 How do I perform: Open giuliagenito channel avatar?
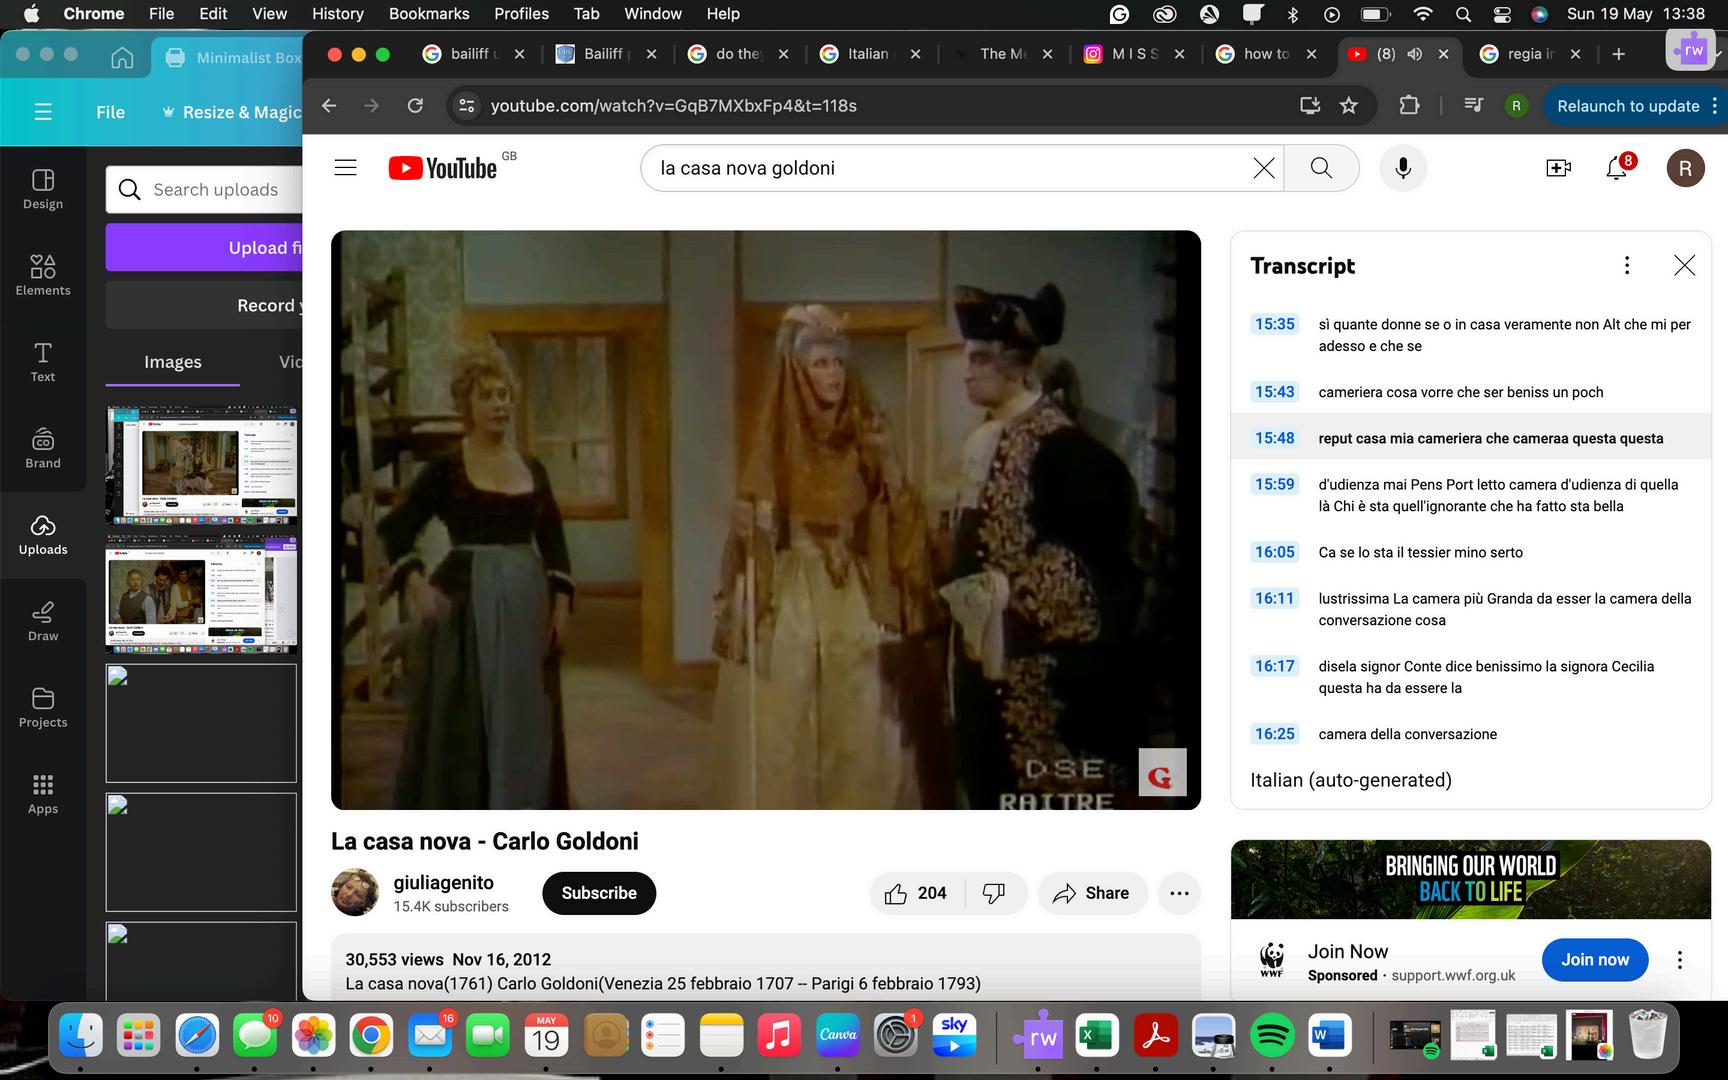coord(355,893)
